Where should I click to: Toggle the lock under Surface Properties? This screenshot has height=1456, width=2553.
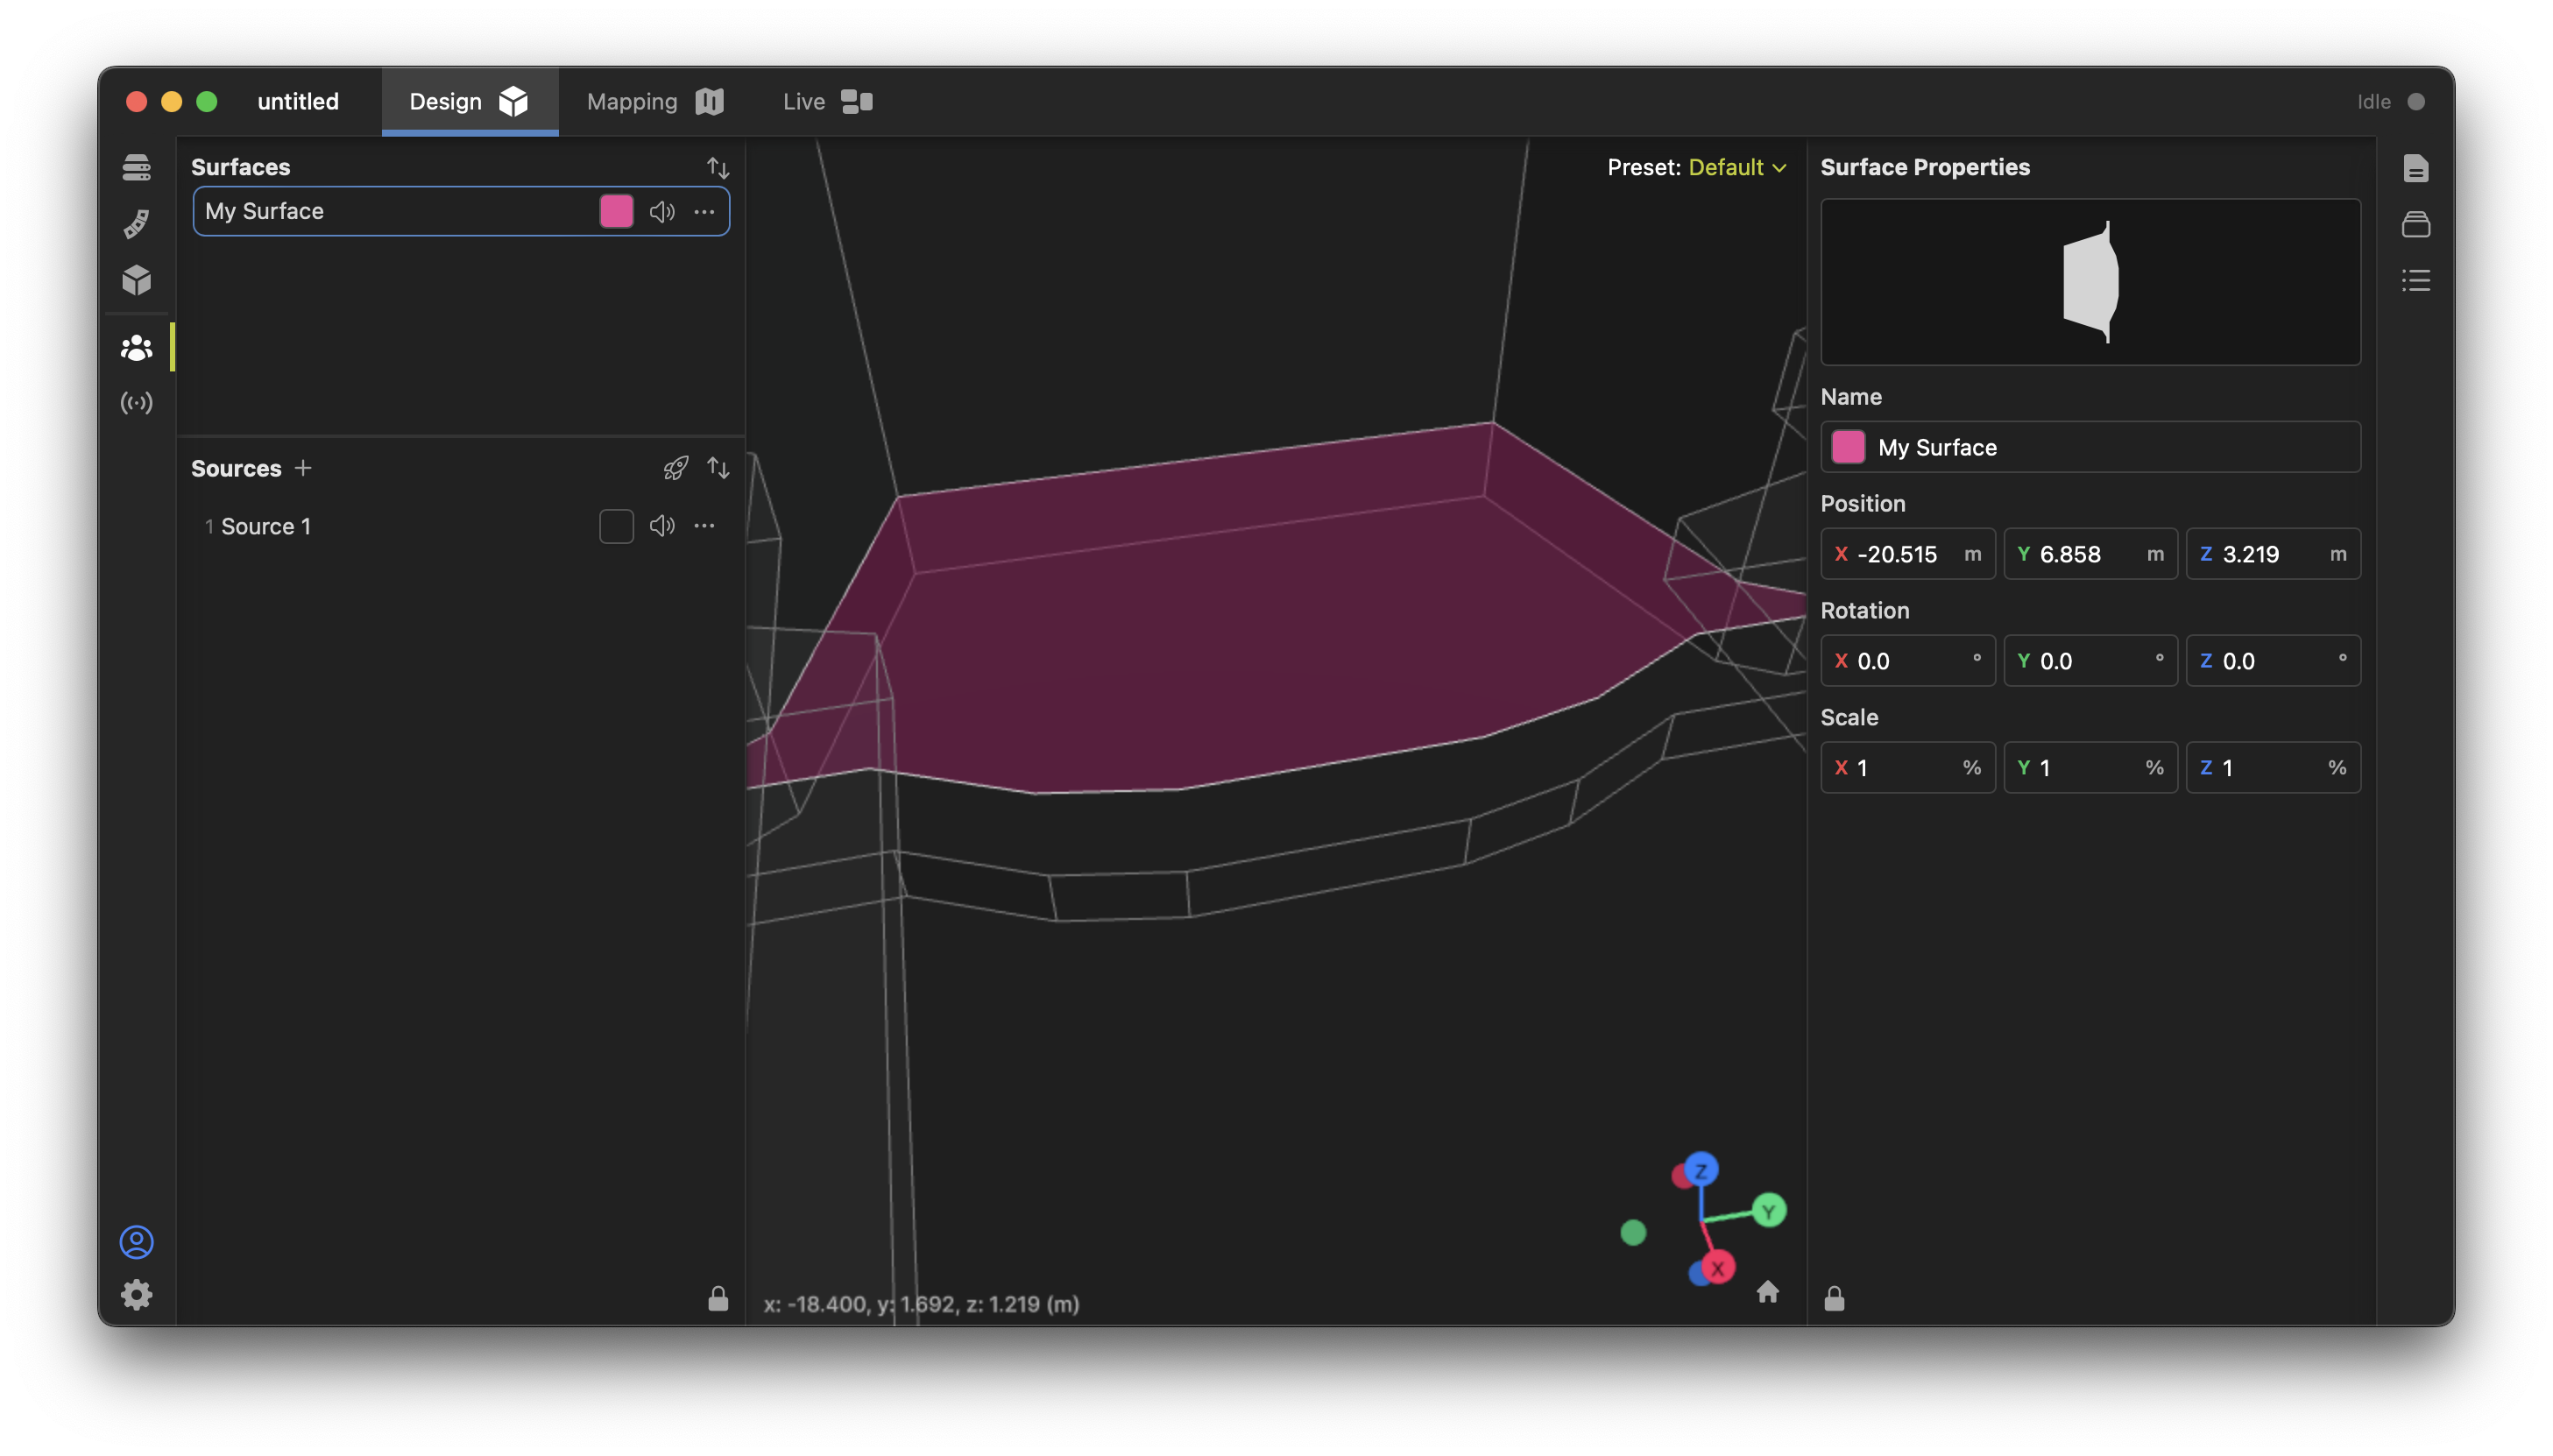[1834, 1299]
